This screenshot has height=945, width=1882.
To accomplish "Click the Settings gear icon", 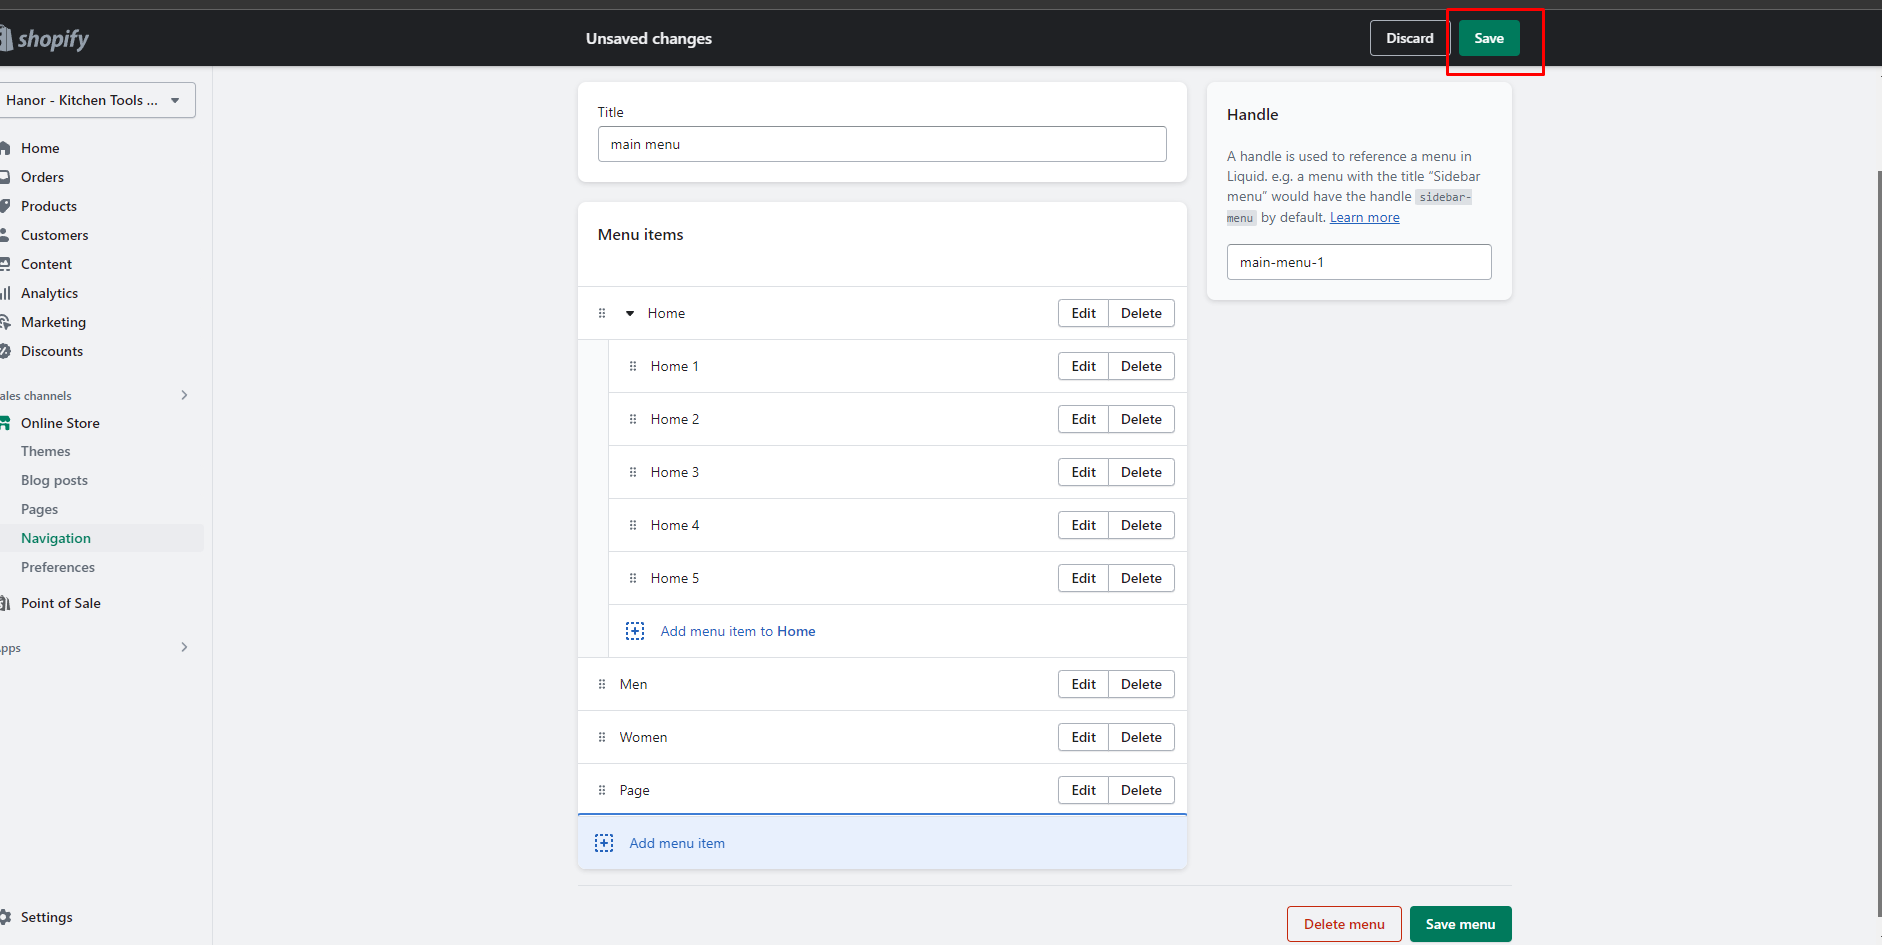I will click(x=5, y=917).
